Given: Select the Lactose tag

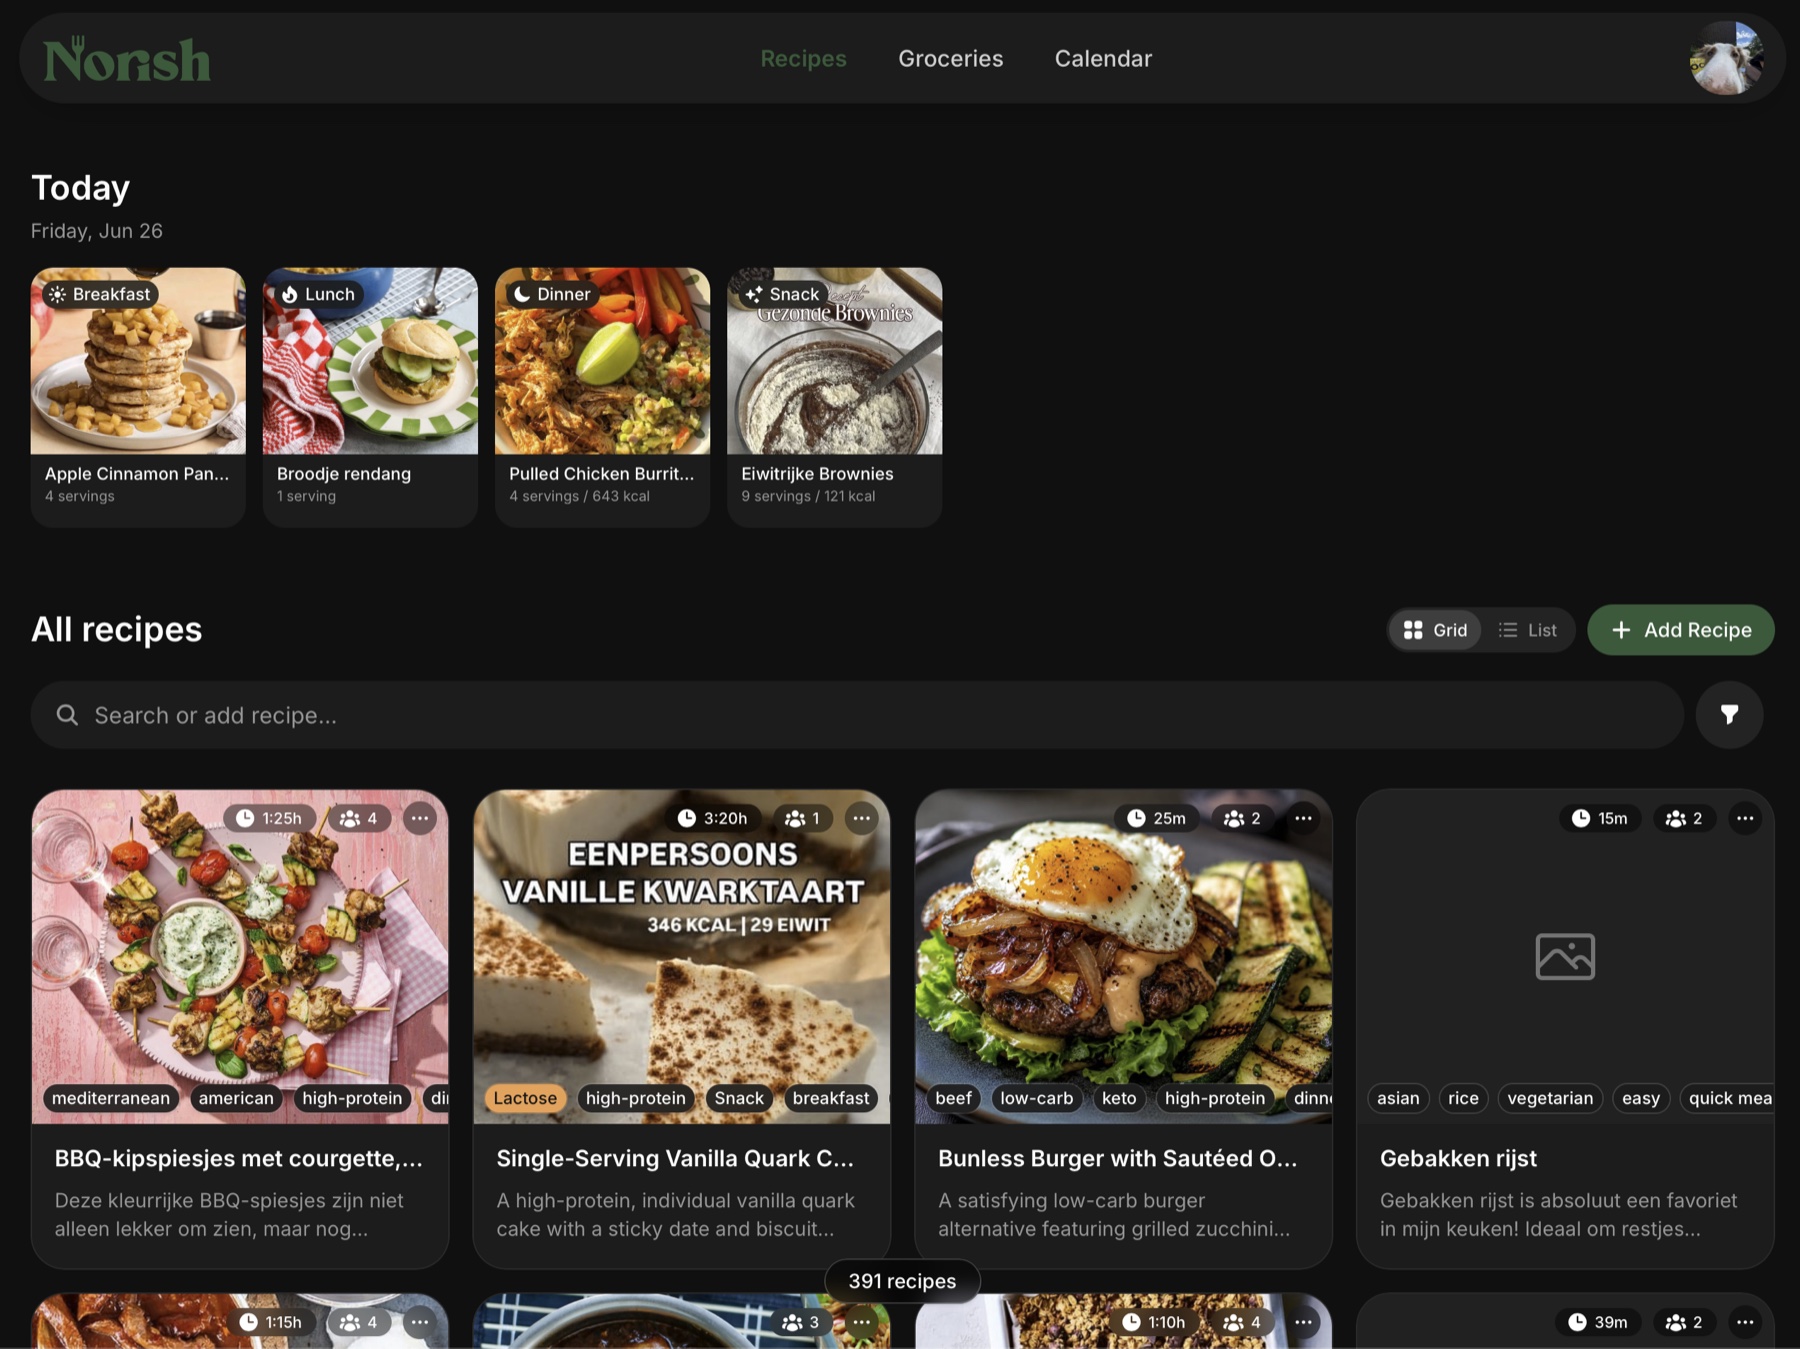Looking at the screenshot, I should (x=525, y=1098).
